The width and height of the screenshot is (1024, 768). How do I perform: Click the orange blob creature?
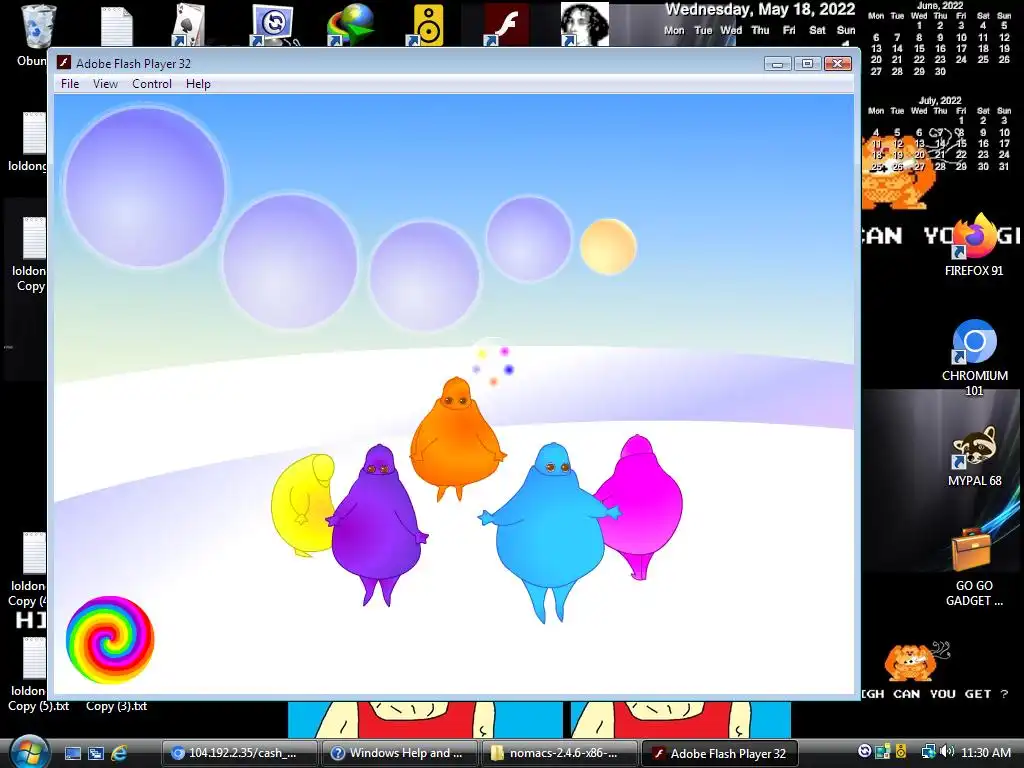pos(456,438)
